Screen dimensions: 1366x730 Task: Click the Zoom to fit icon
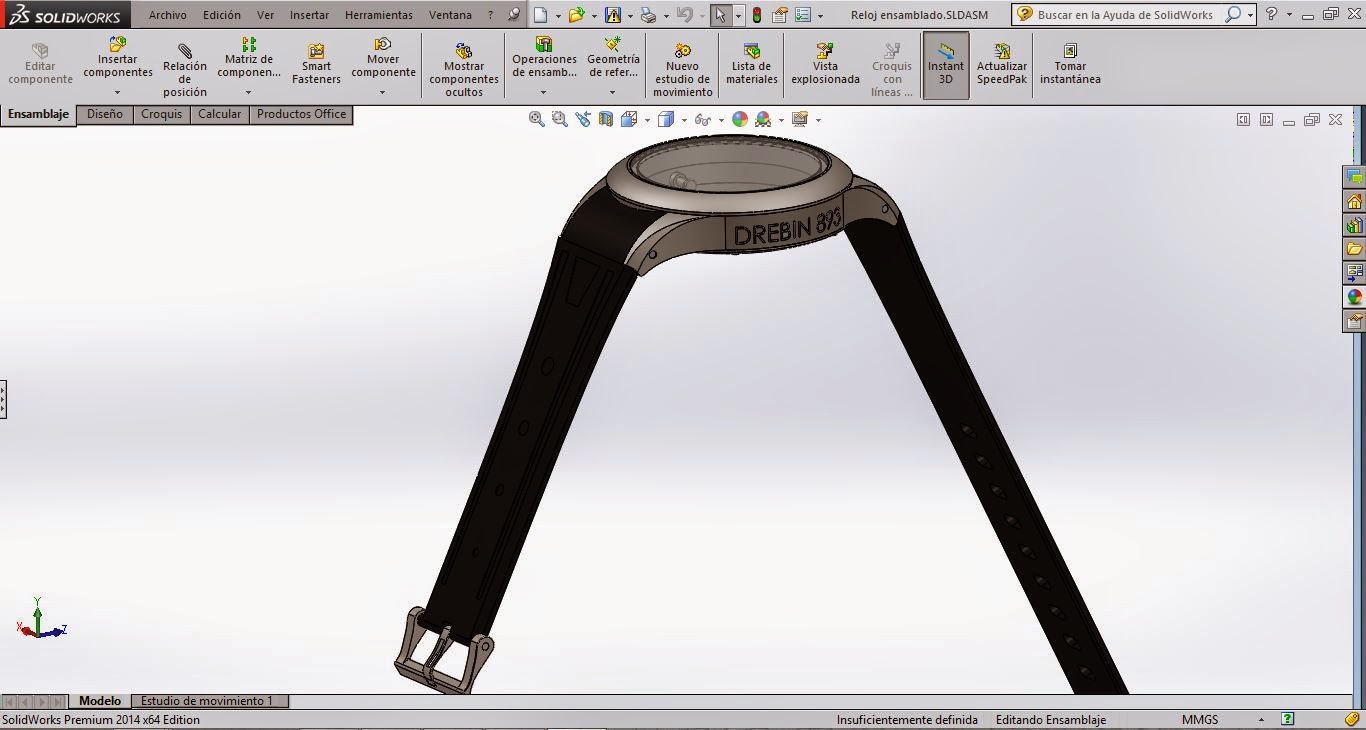click(537, 119)
